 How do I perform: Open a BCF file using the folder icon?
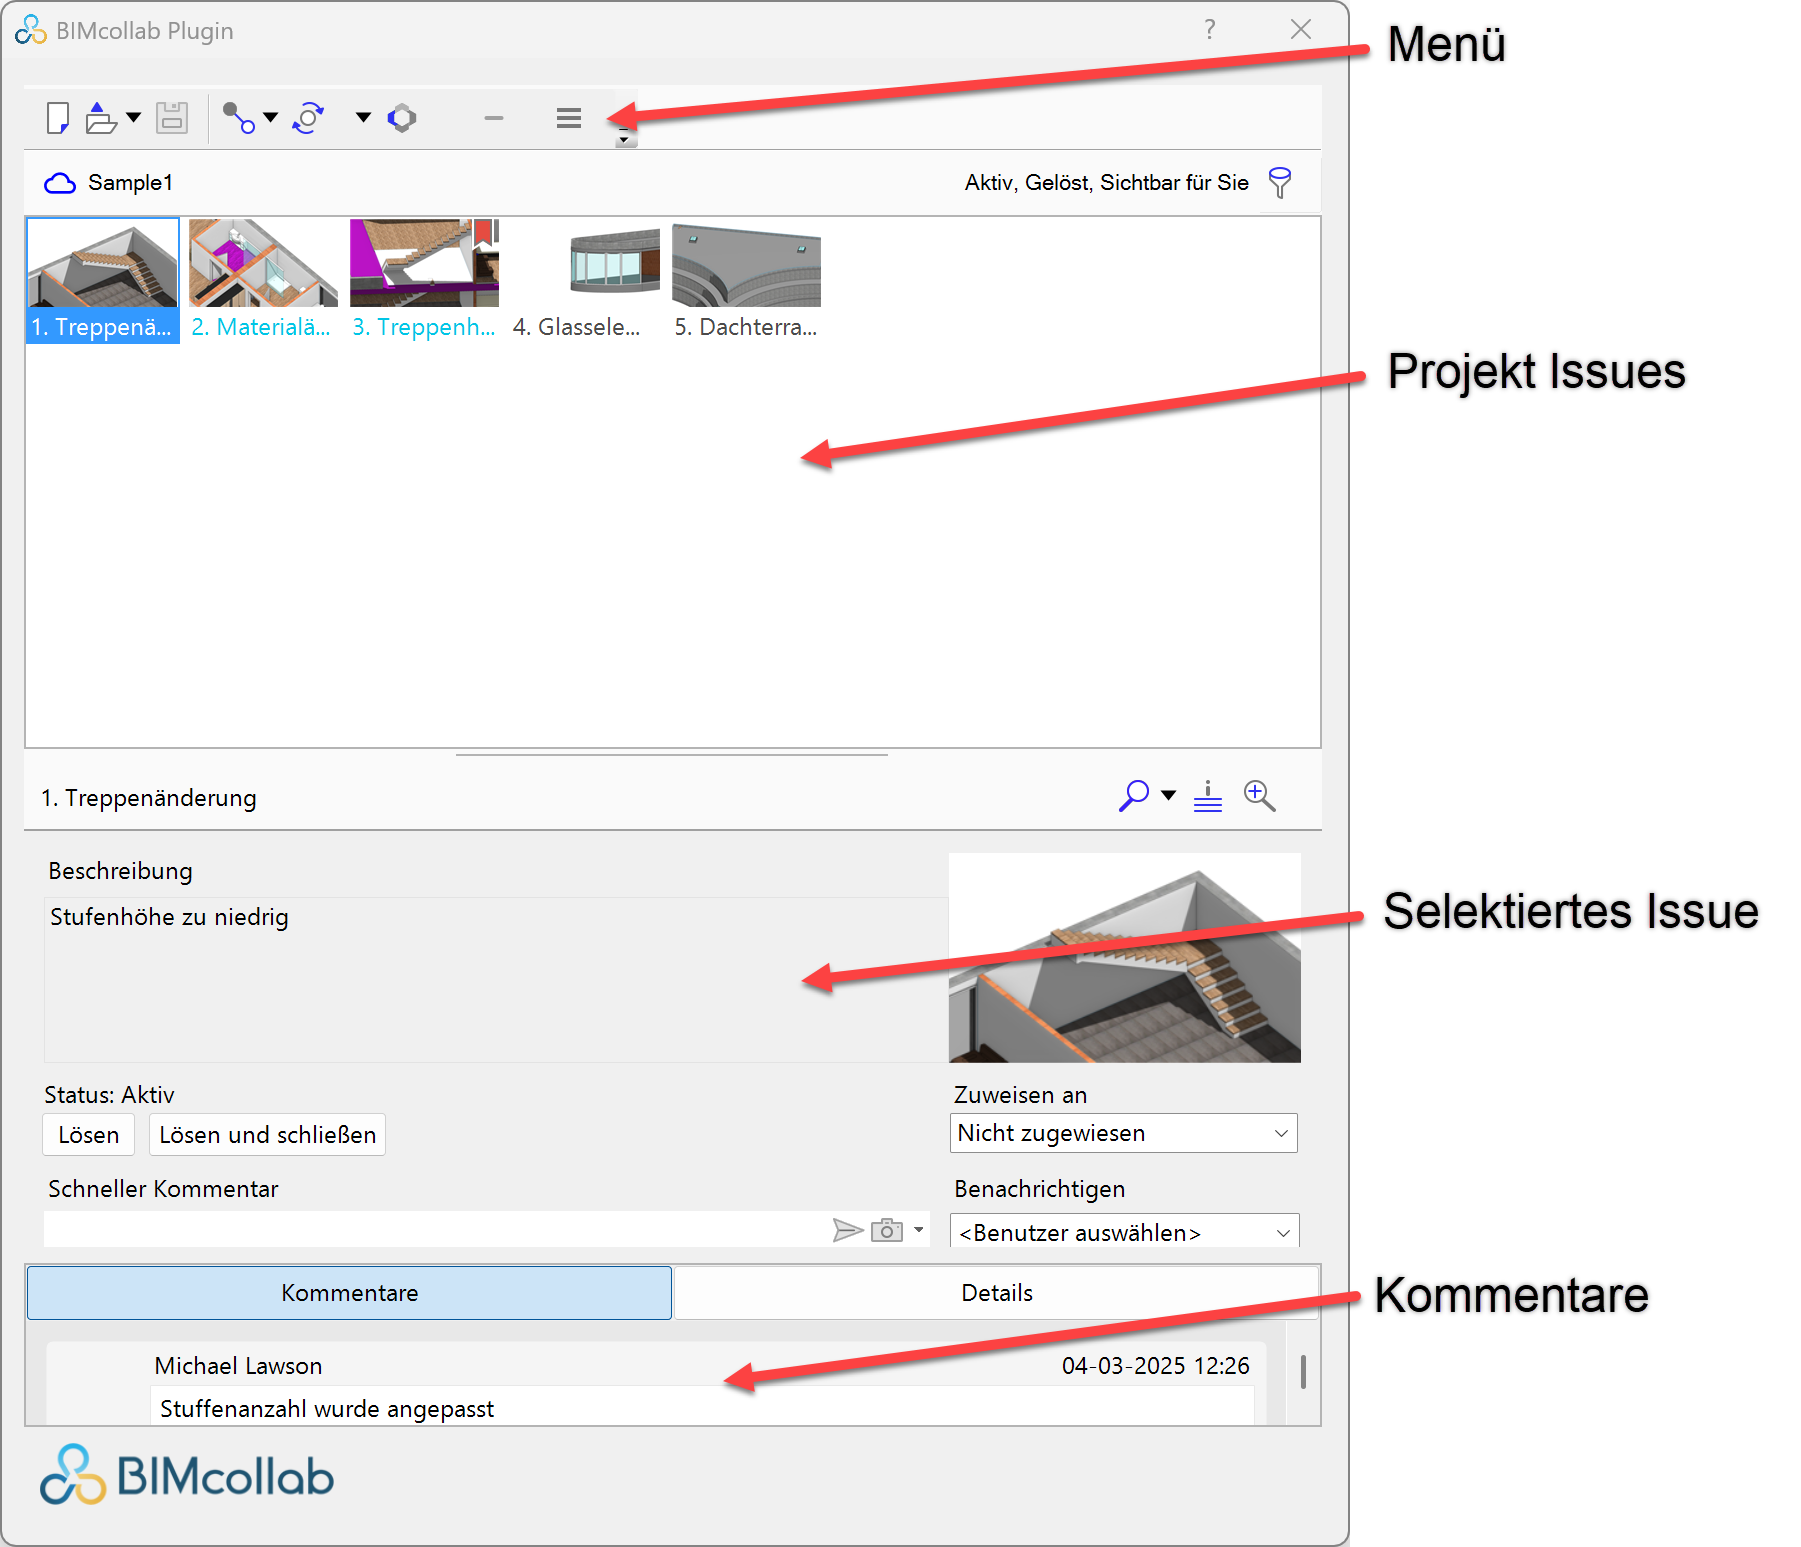(102, 117)
